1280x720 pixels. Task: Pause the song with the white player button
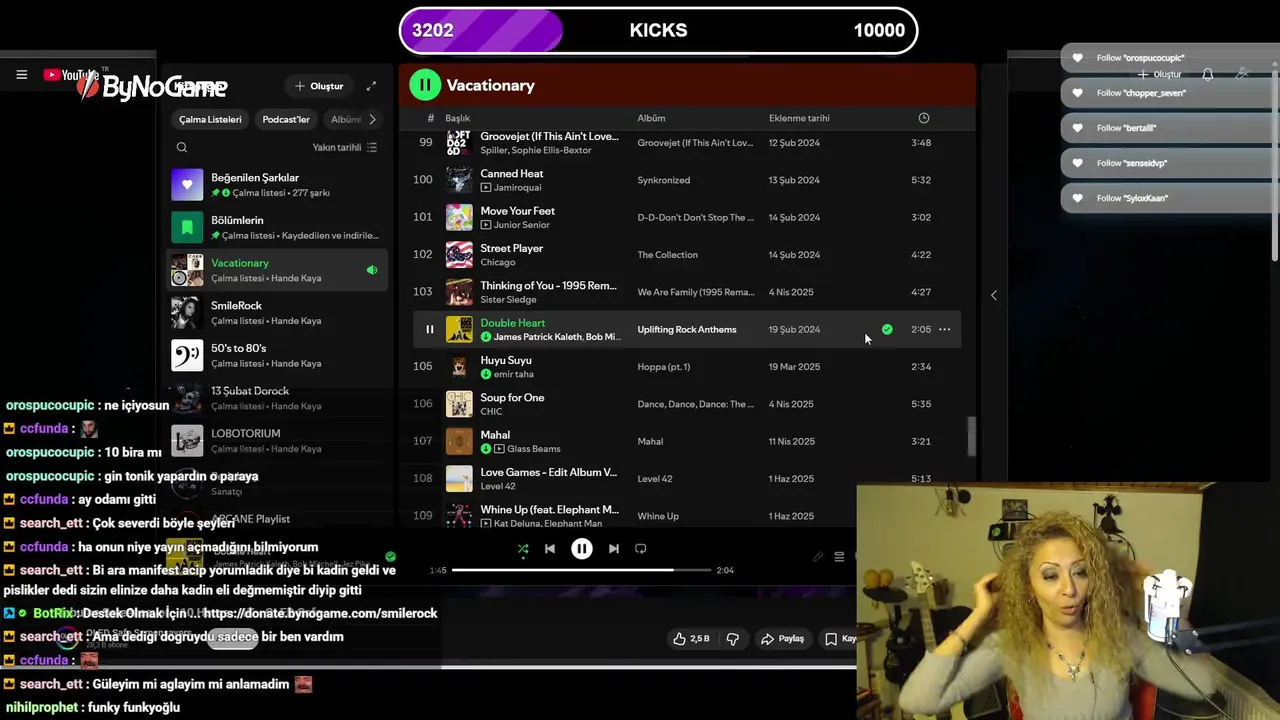(582, 548)
